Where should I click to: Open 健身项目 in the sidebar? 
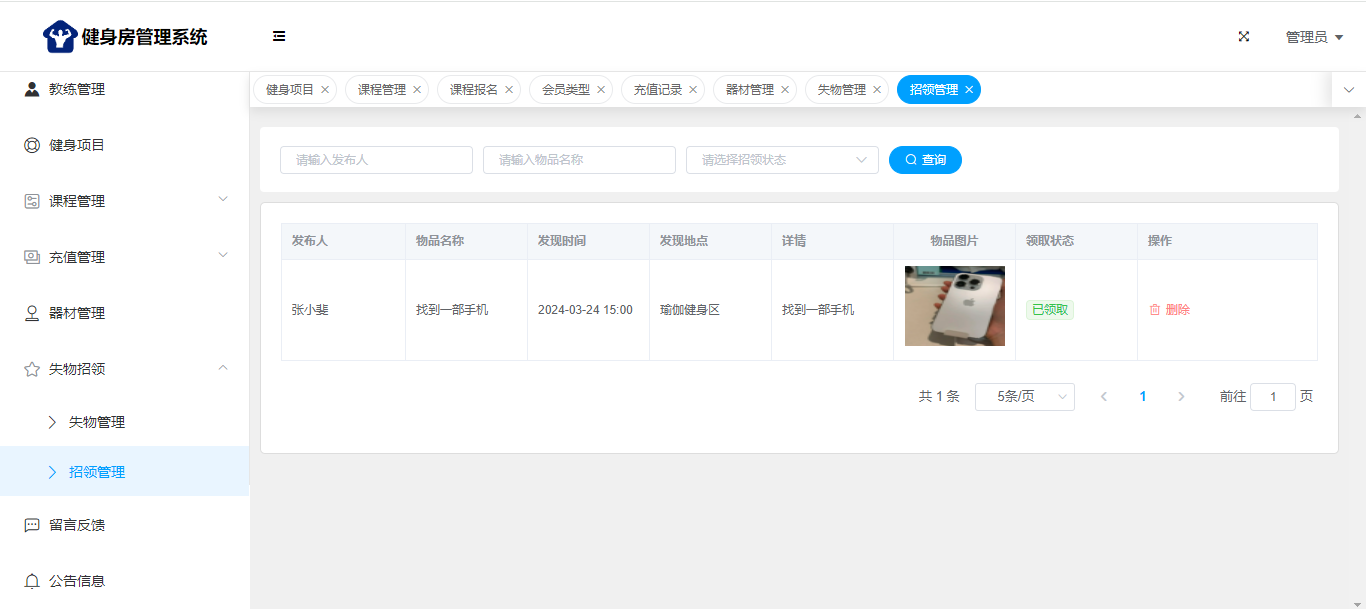pos(77,145)
